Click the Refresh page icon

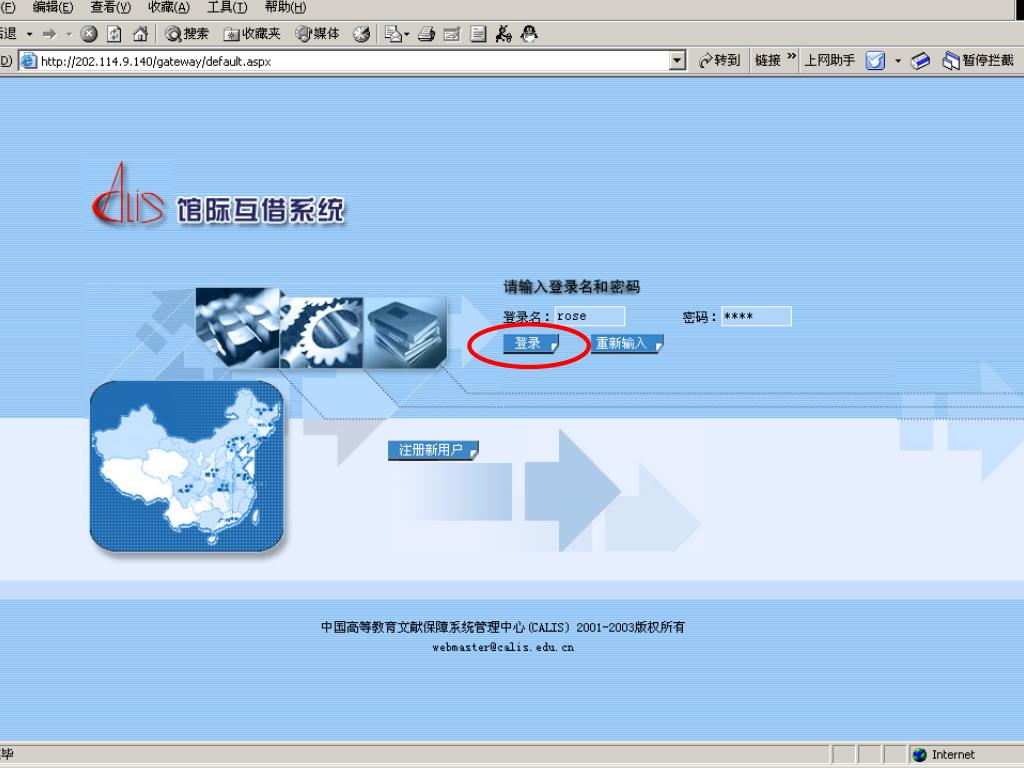(x=114, y=34)
